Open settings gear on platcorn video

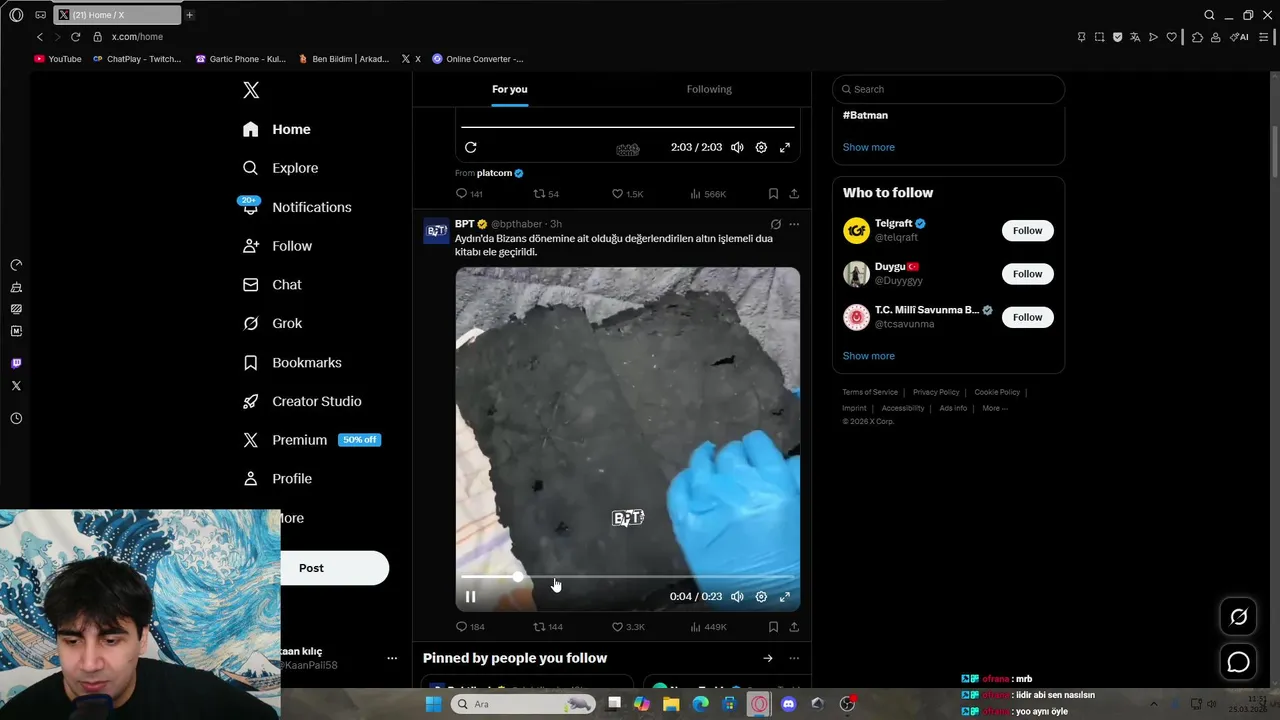(761, 147)
